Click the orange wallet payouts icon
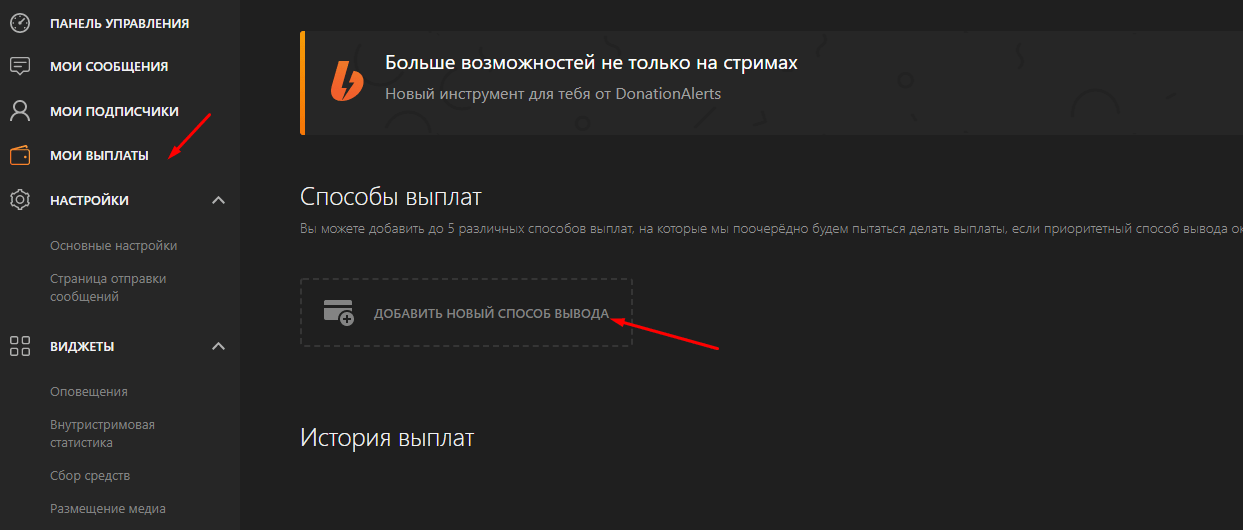Image resolution: width=1243 pixels, height=530 pixels. (x=19, y=156)
